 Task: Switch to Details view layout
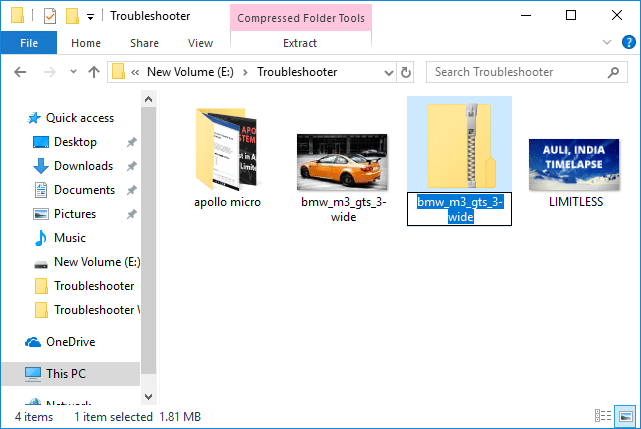[x=603, y=417]
